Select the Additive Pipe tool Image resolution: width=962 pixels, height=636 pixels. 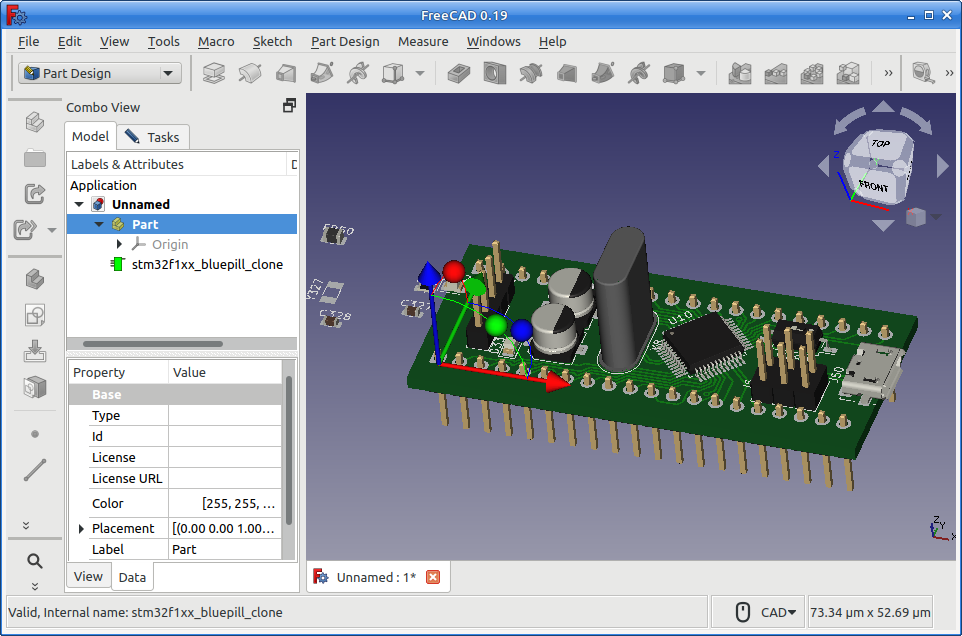[322, 74]
